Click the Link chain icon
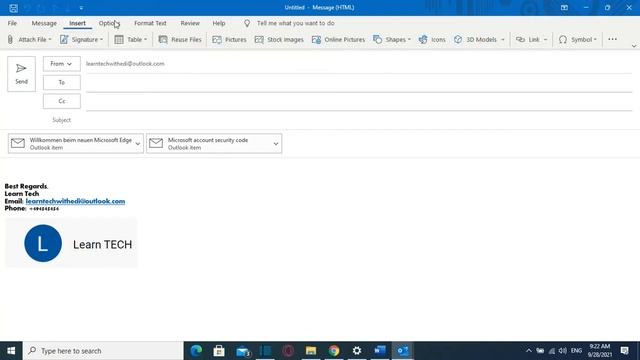This screenshot has height=360, width=640. click(520, 40)
